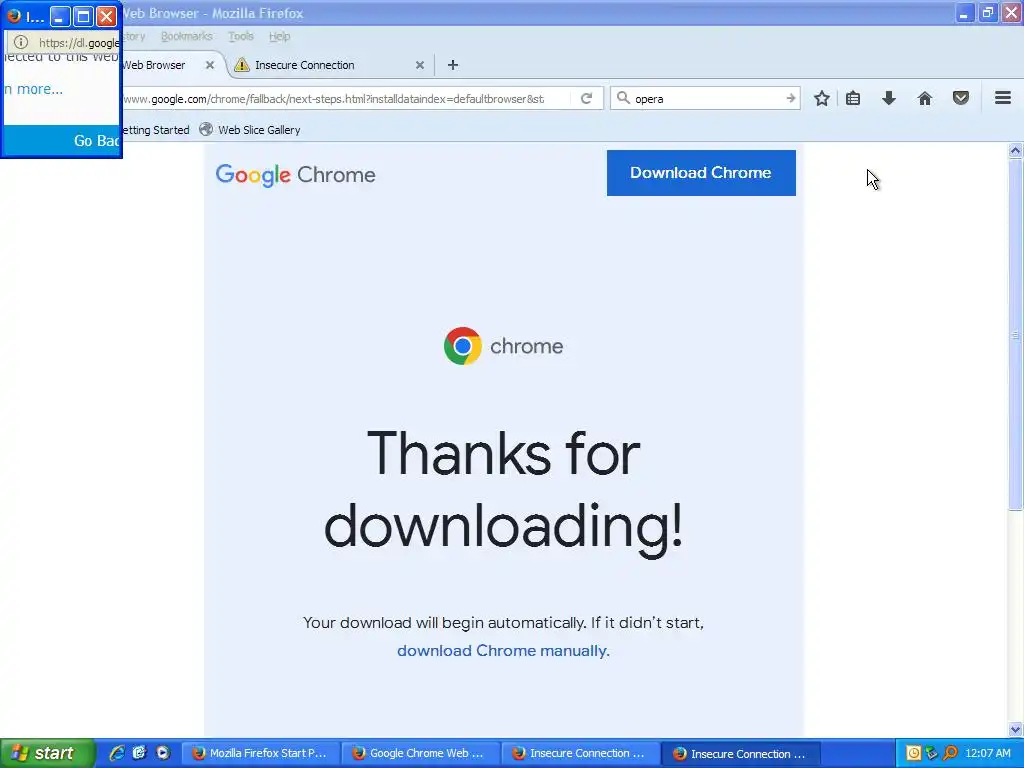Screen dimensions: 1024x768
Task: Click the scrollbar down arrow
Action: (1015, 729)
